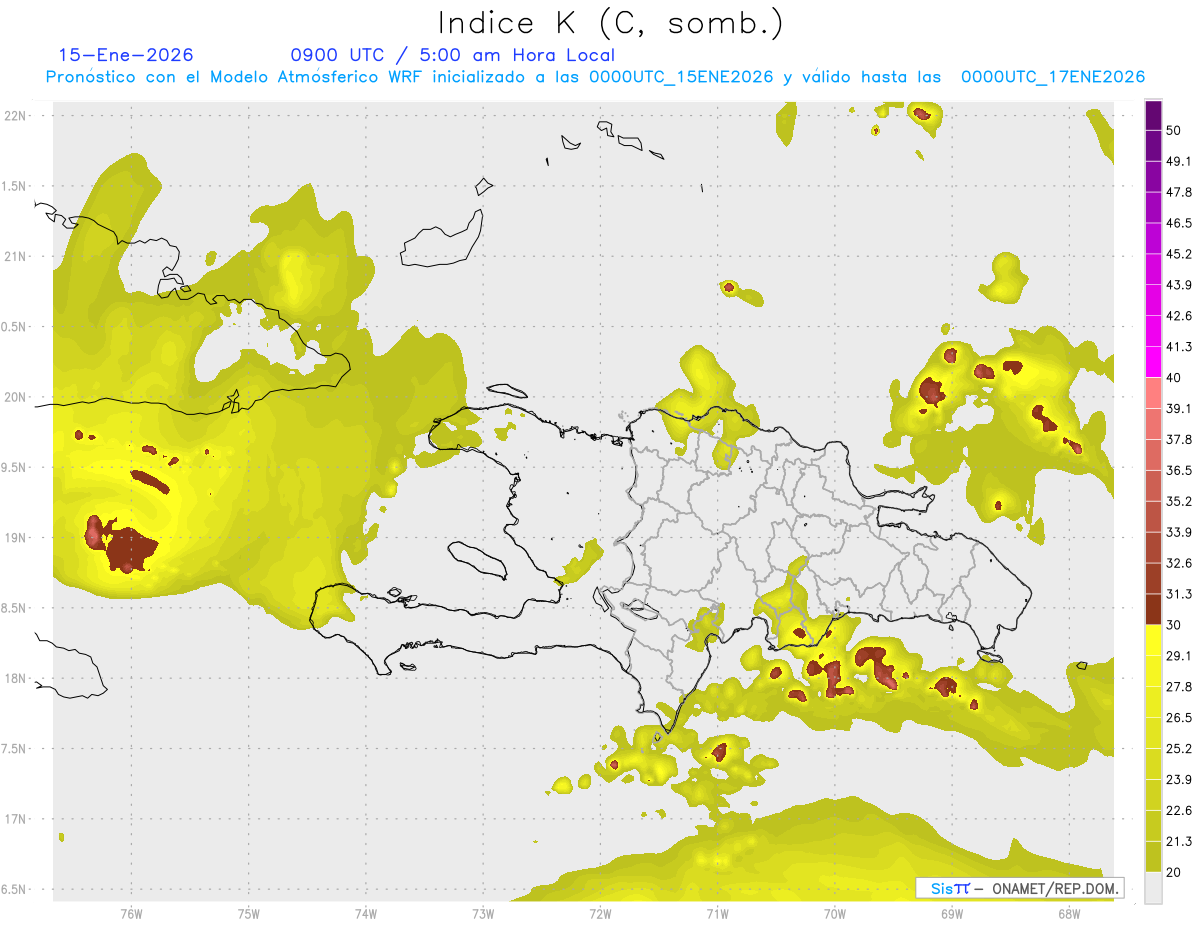Click the colorbar value '25.2'
This screenshot has height=927, width=1200.
point(1180,748)
